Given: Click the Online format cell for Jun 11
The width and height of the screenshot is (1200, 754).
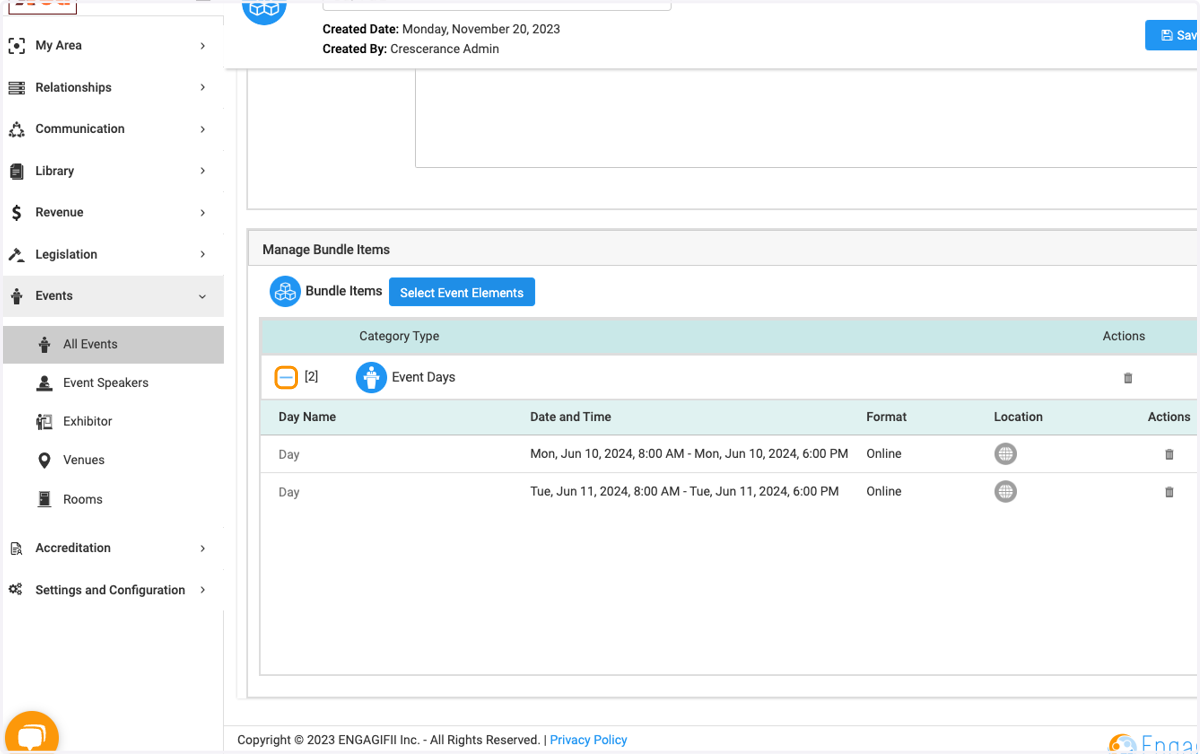Looking at the screenshot, I should pos(884,492).
